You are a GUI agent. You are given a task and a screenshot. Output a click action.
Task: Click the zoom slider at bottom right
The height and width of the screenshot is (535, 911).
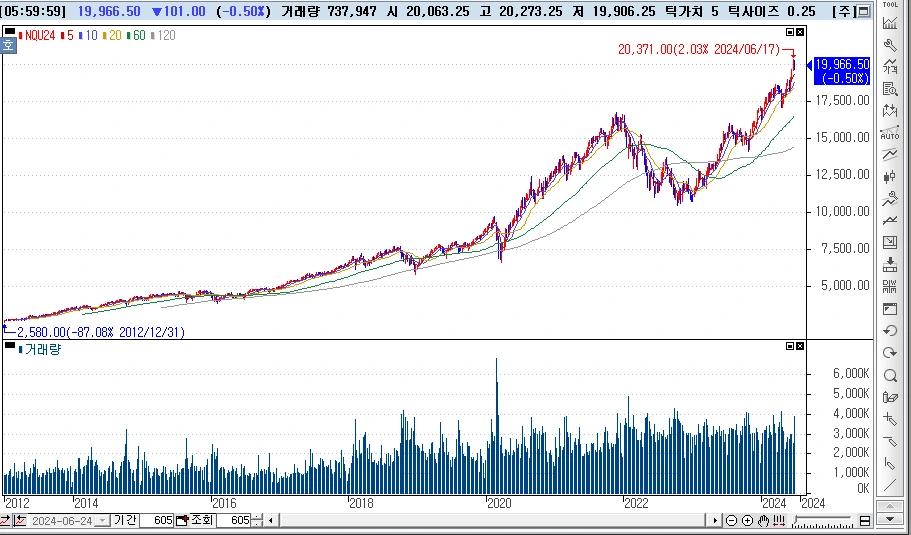click(824, 519)
